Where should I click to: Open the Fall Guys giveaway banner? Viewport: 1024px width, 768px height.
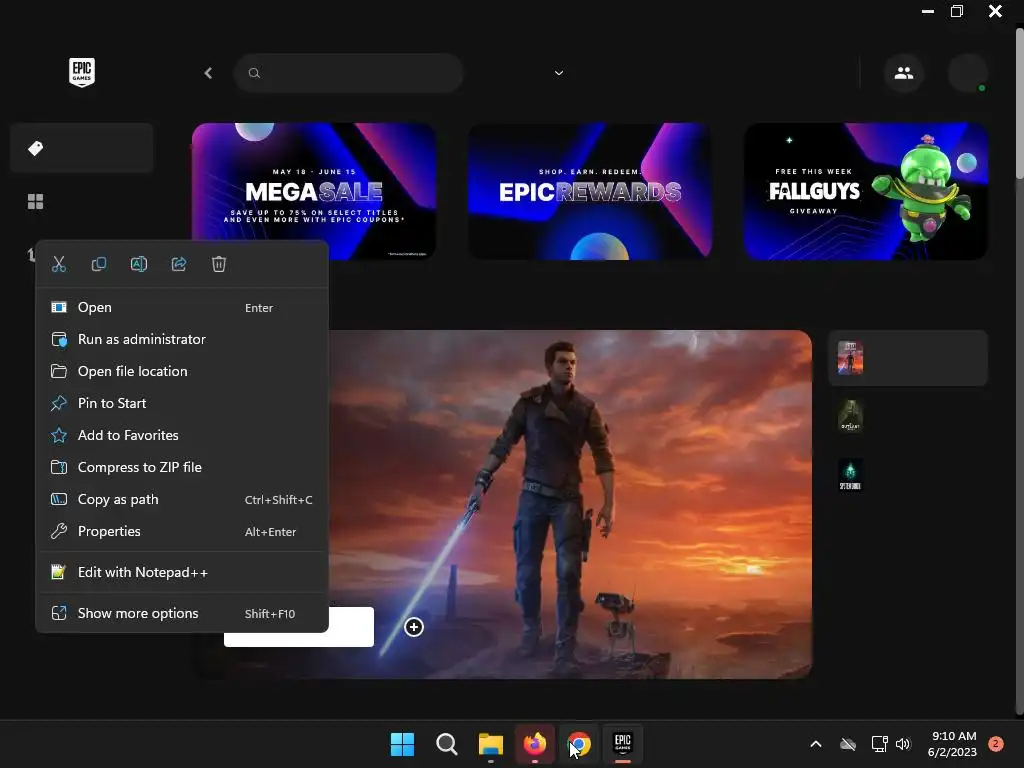click(x=866, y=191)
